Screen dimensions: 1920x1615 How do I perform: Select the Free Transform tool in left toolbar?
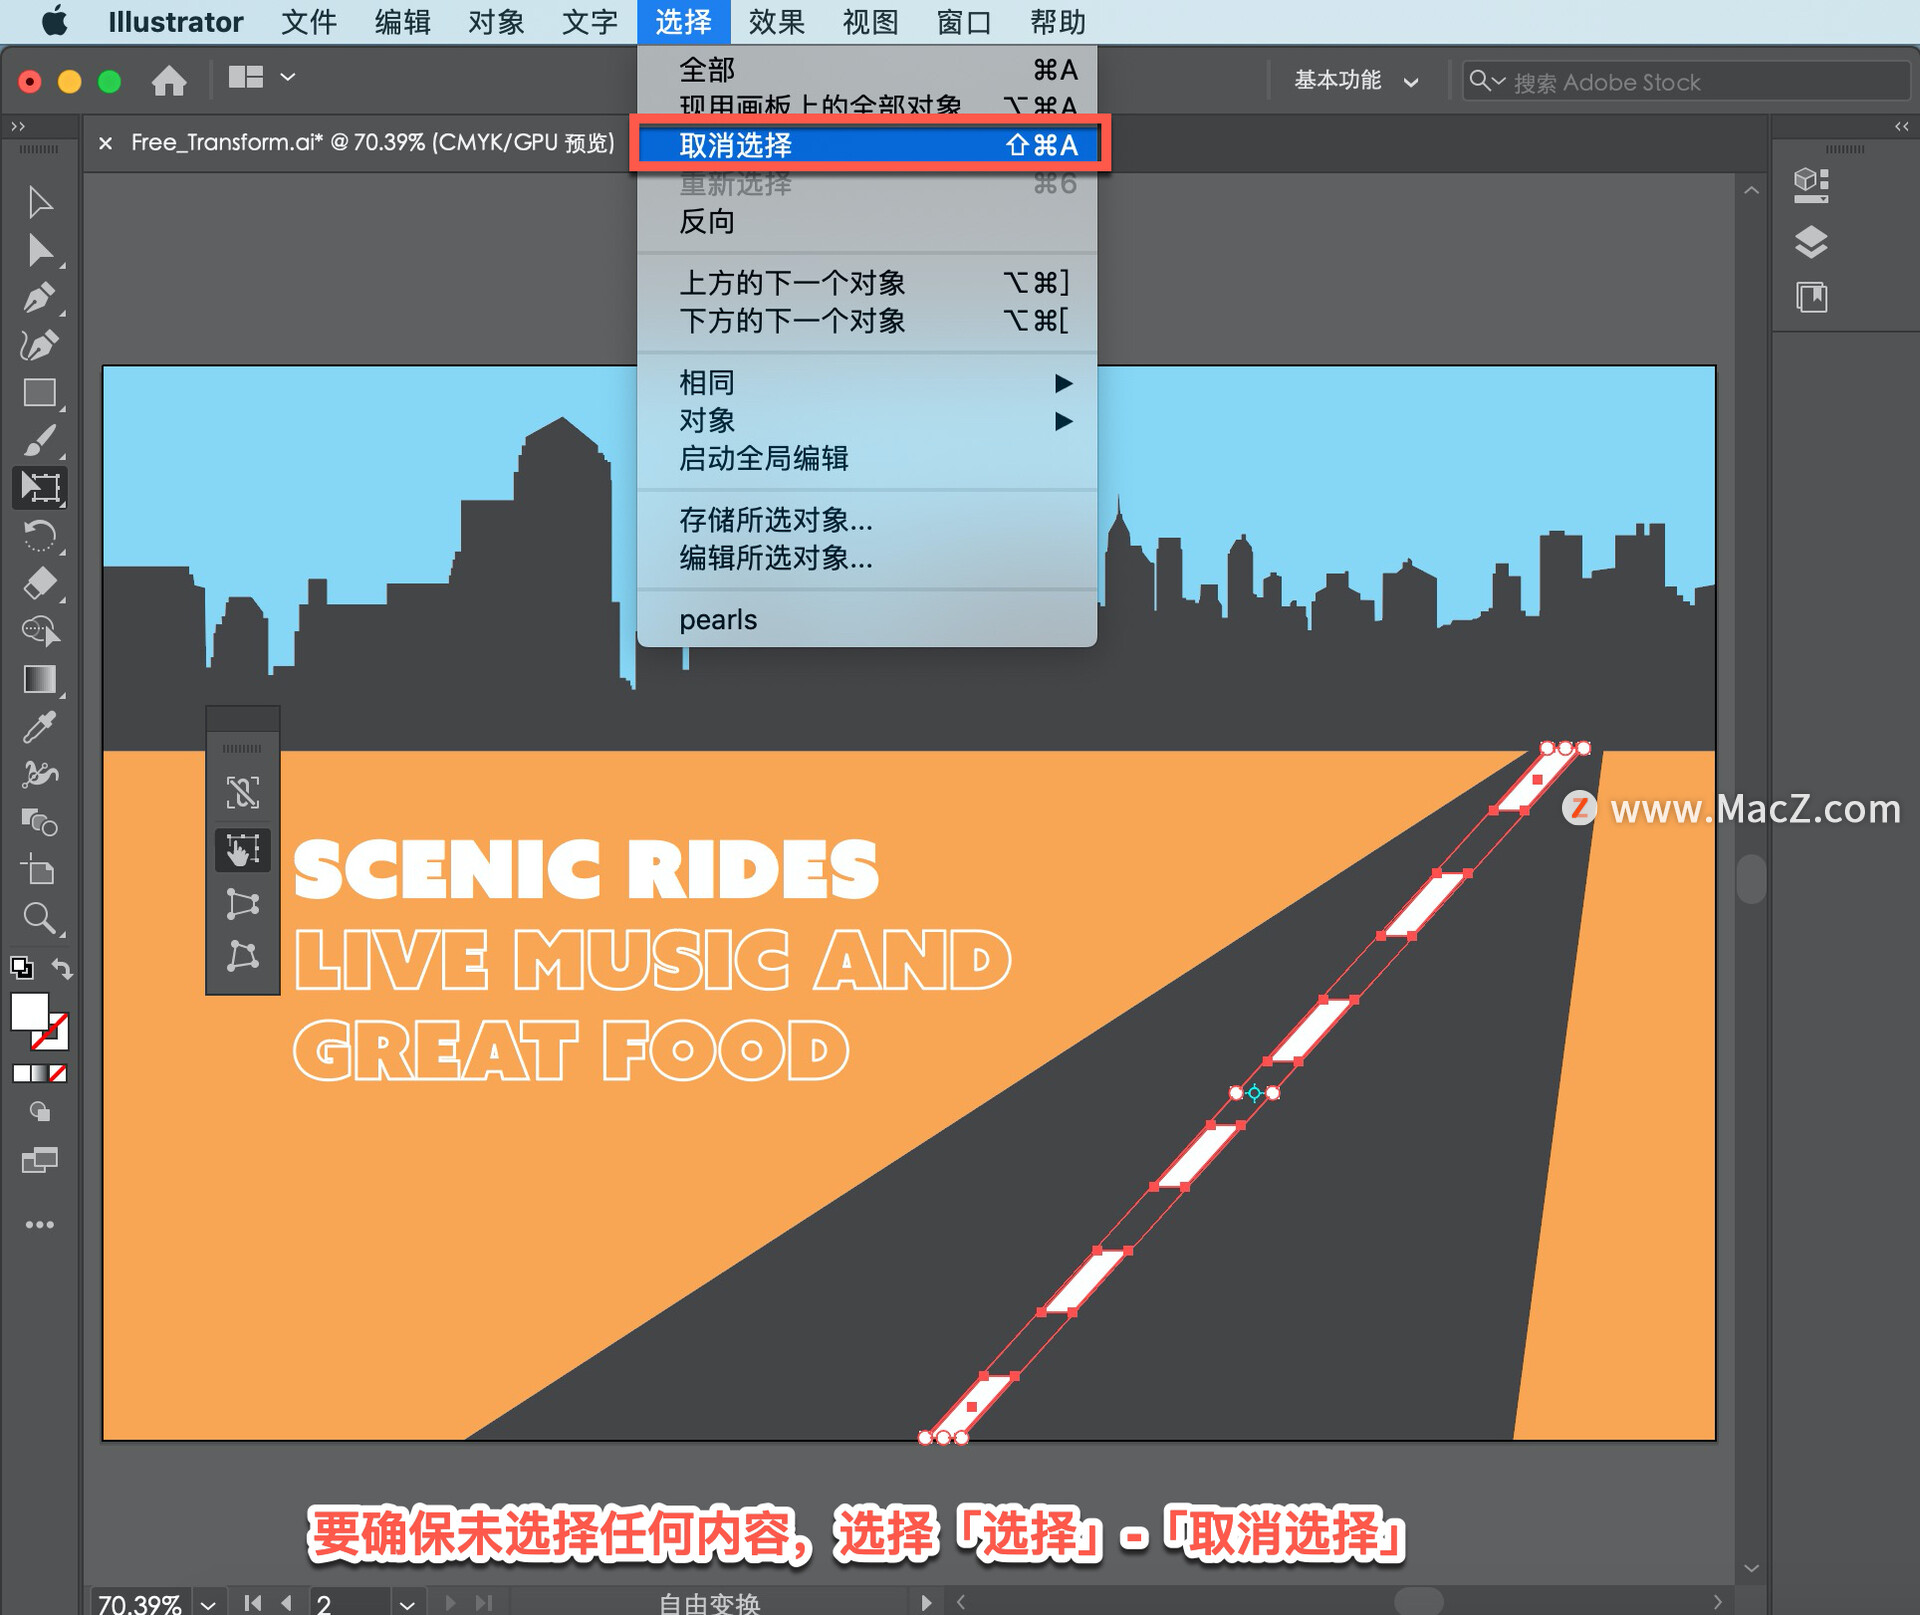40,487
